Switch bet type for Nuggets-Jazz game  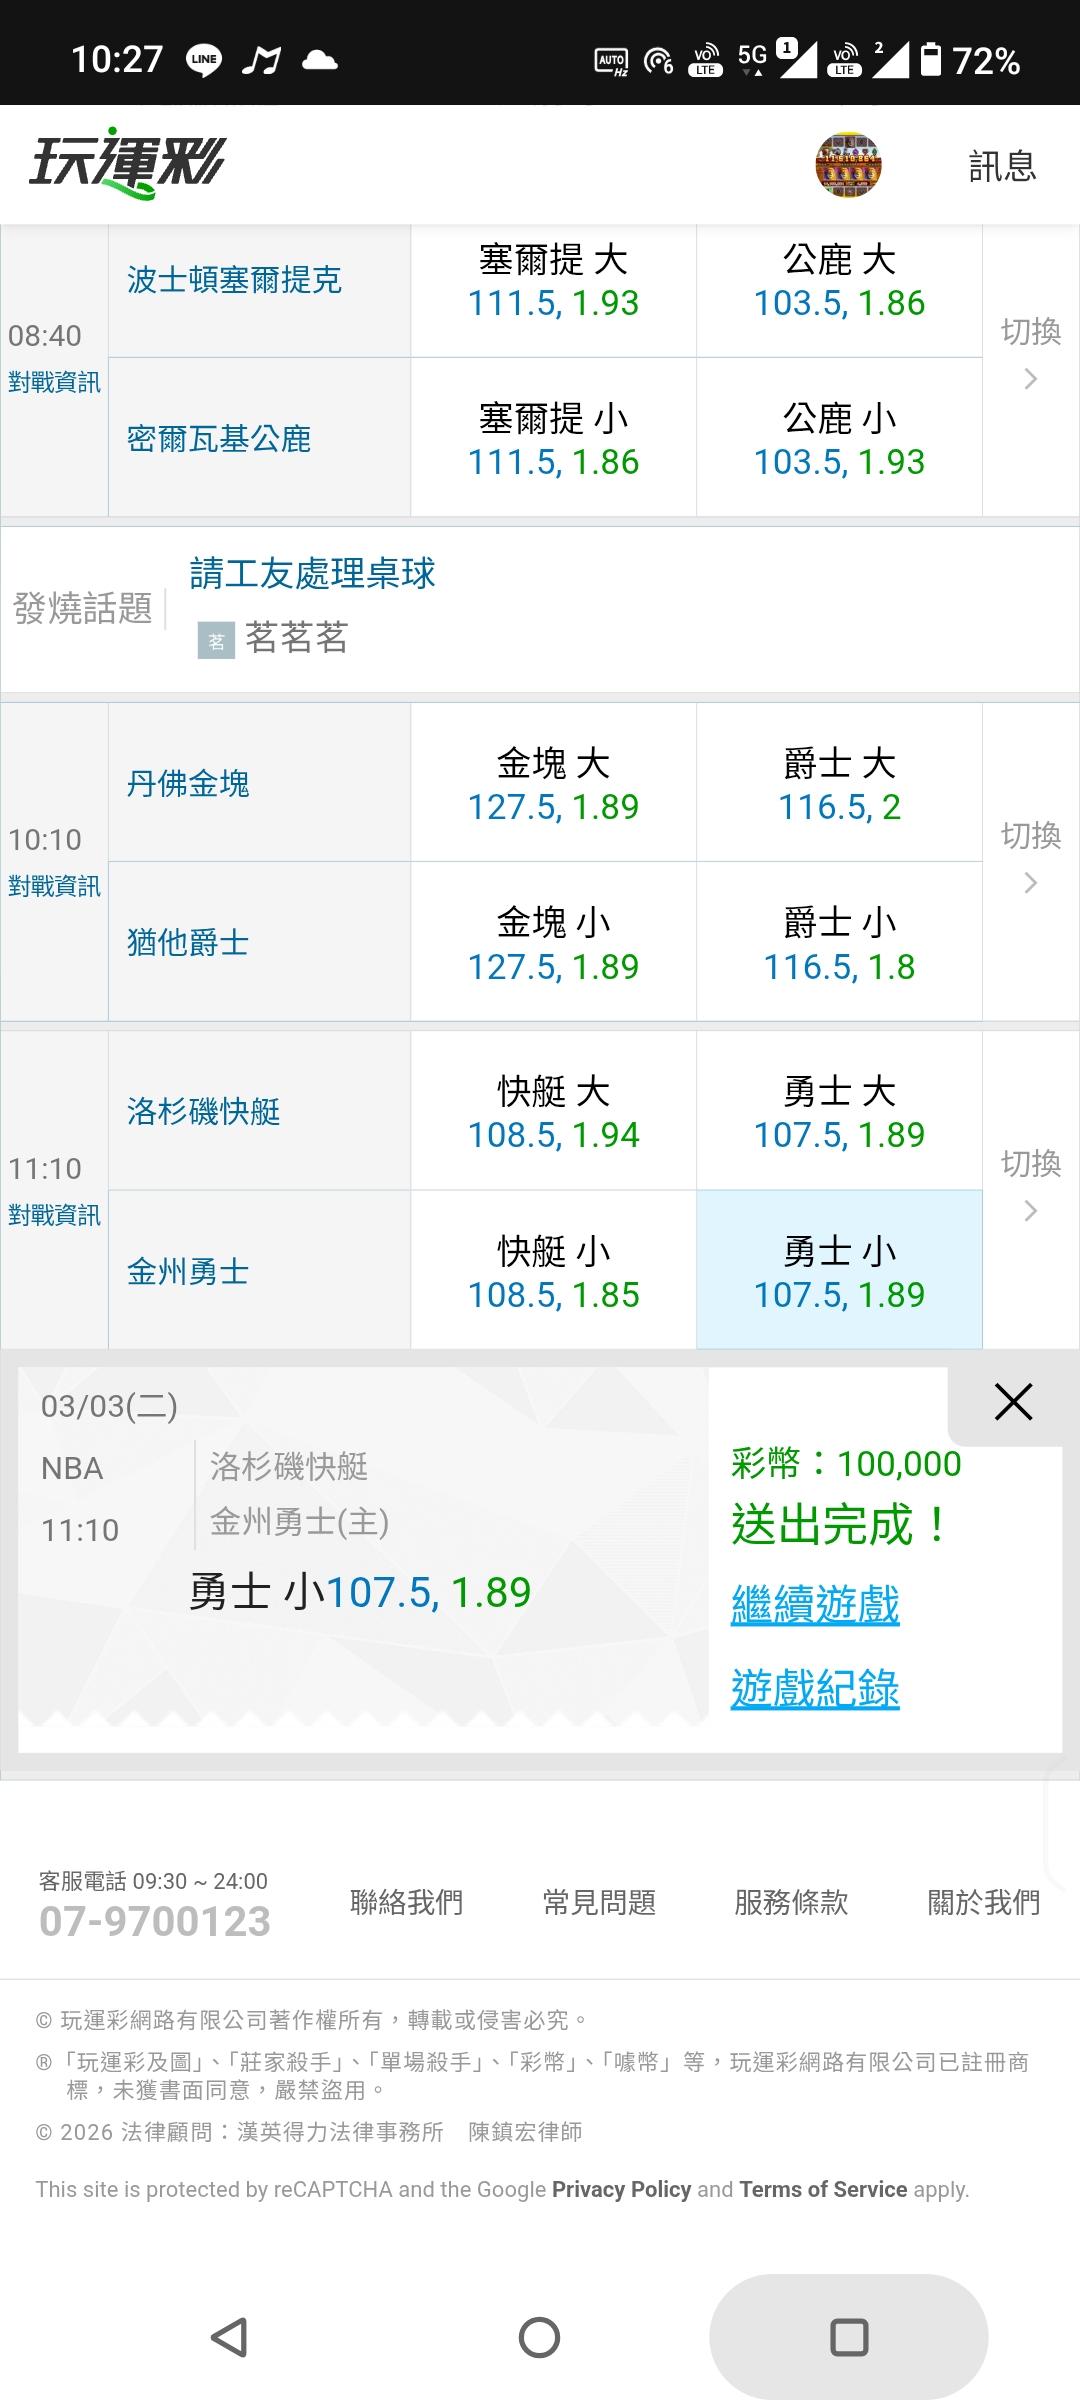pos(1031,856)
